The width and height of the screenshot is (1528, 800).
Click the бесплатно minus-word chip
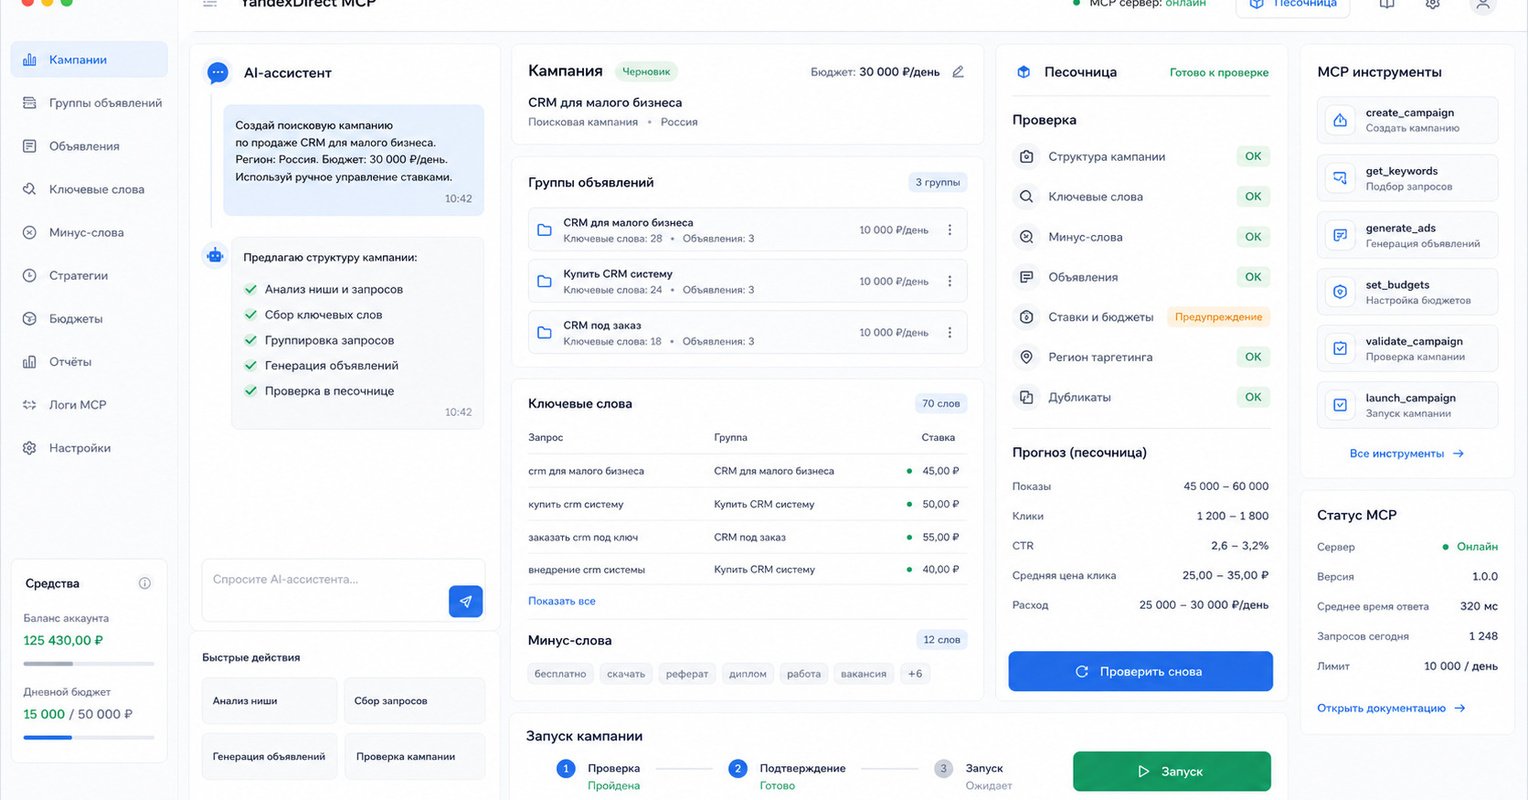click(560, 674)
